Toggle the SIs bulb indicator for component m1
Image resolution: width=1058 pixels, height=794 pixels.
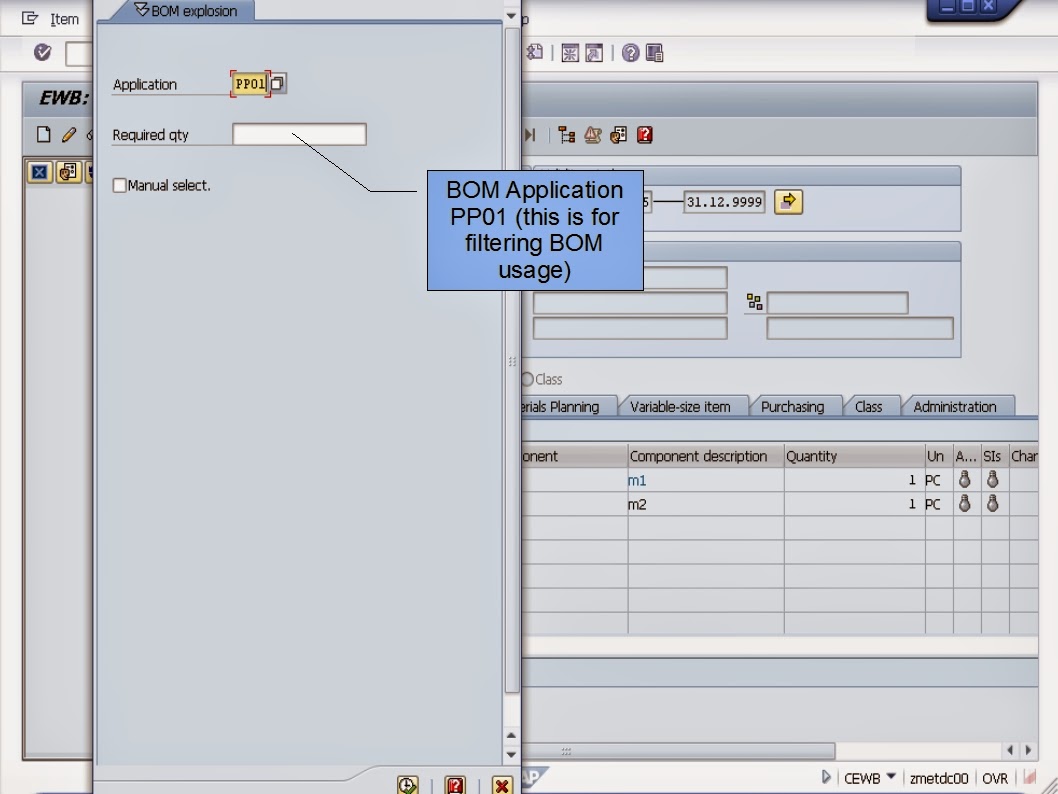point(992,479)
